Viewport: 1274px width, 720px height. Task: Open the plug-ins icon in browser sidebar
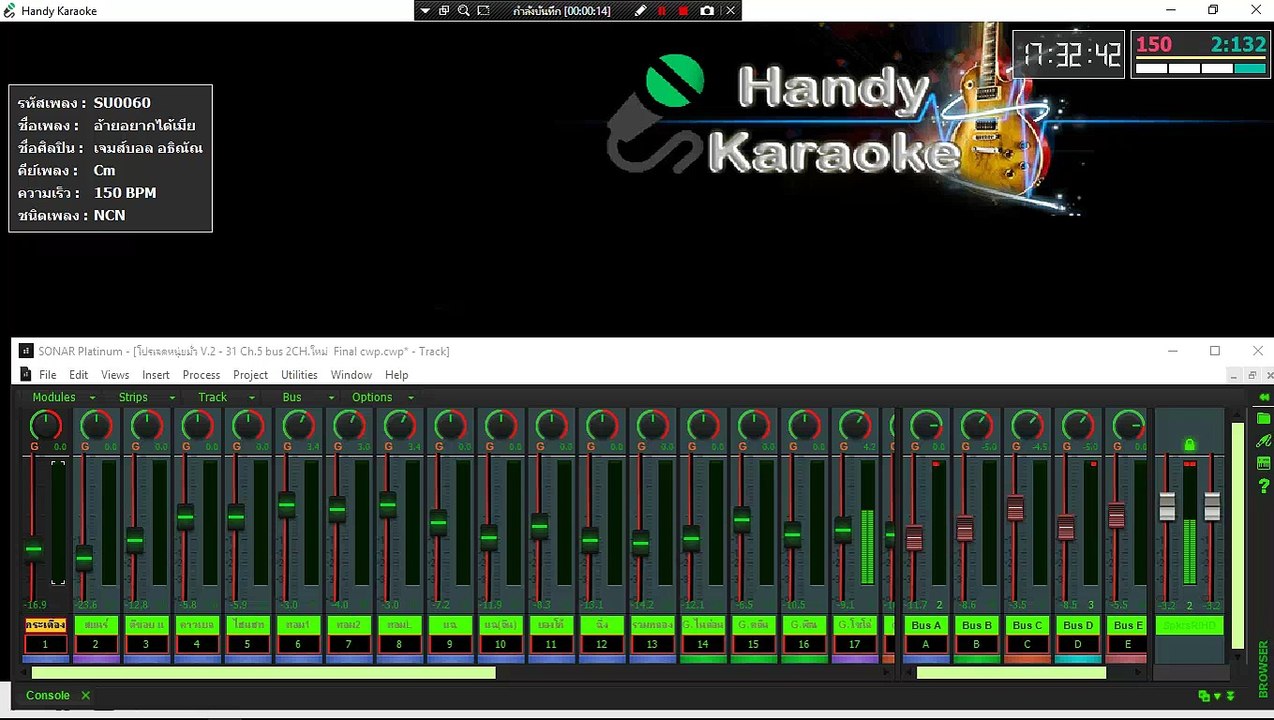pyautogui.click(x=1264, y=440)
